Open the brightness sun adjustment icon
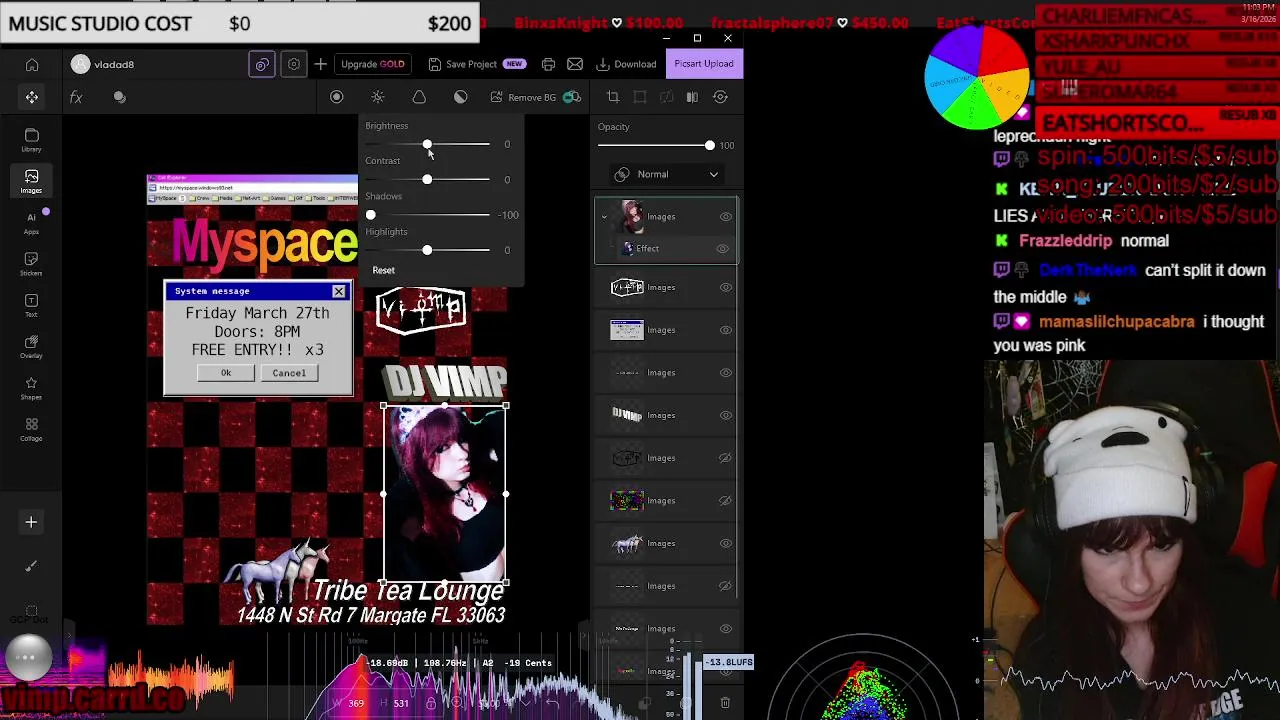1280x720 pixels. point(378,97)
